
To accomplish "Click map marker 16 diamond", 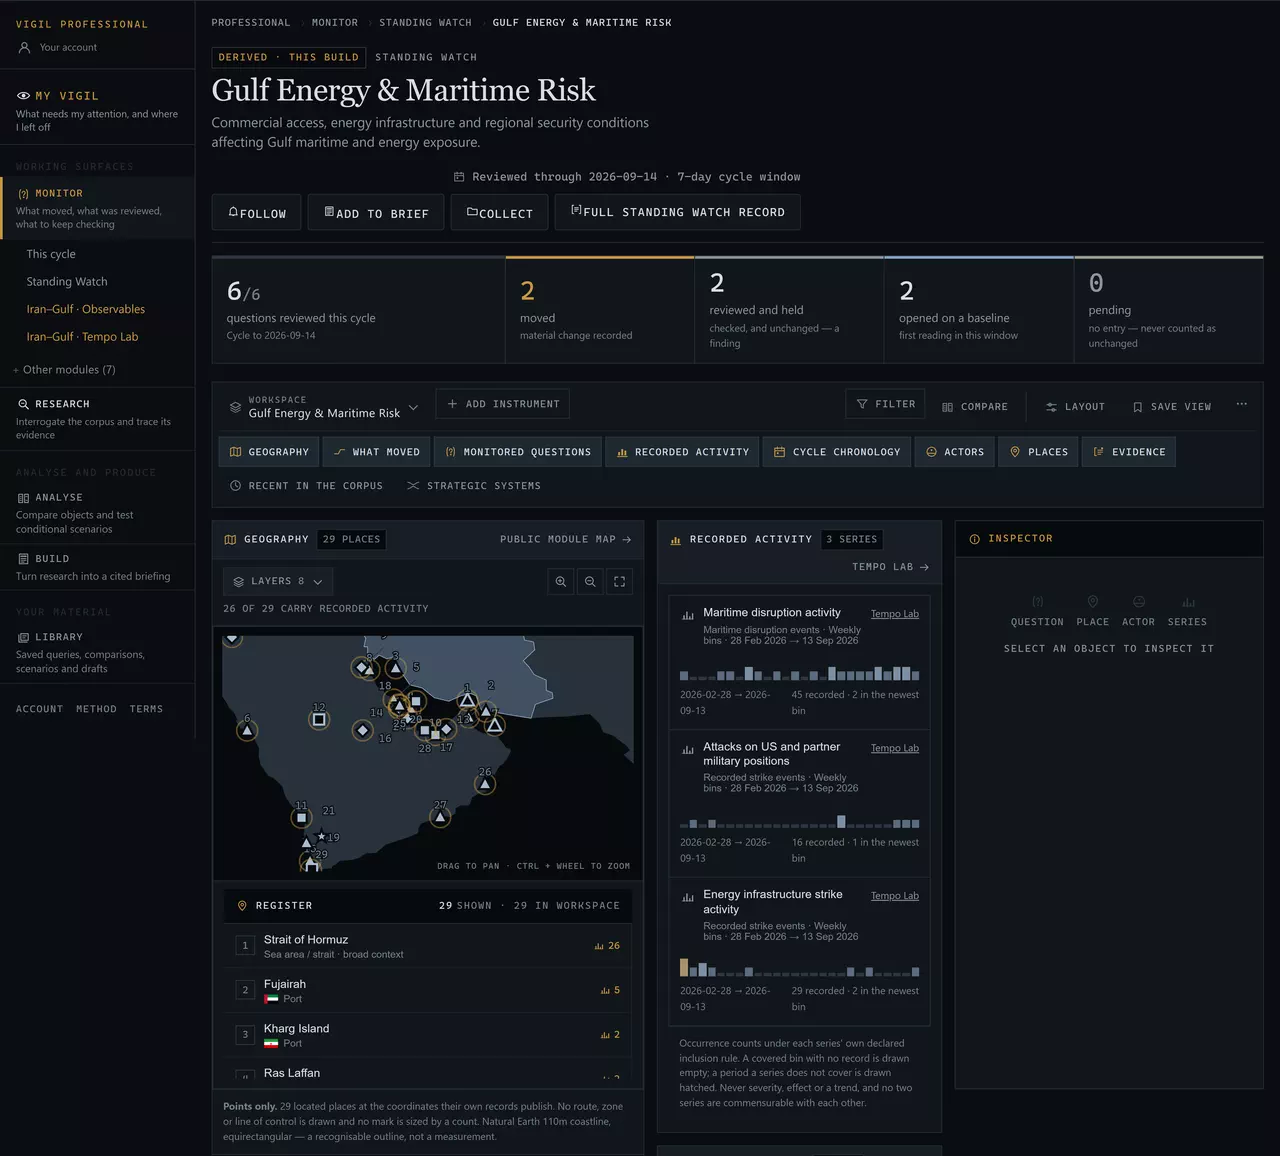I will click(363, 731).
